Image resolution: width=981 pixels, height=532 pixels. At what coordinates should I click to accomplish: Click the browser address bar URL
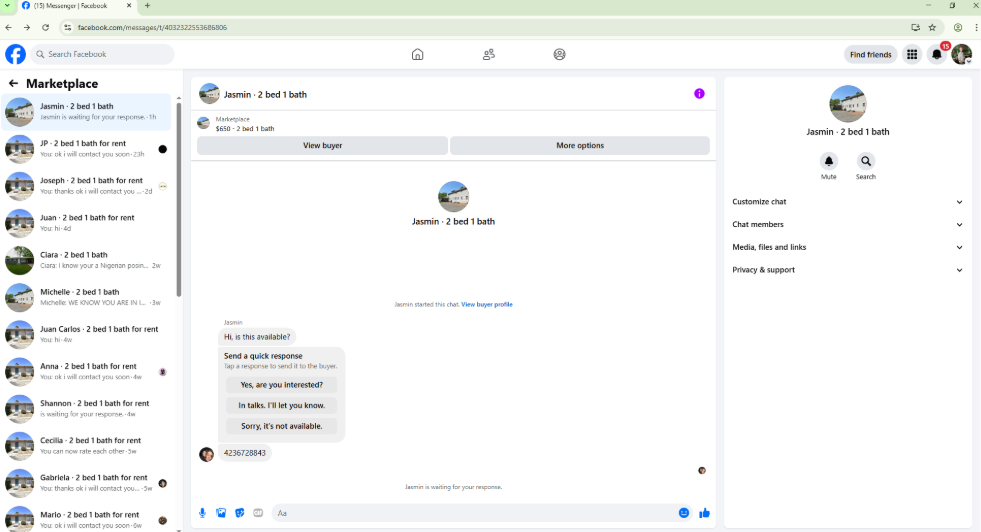(x=152, y=28)
